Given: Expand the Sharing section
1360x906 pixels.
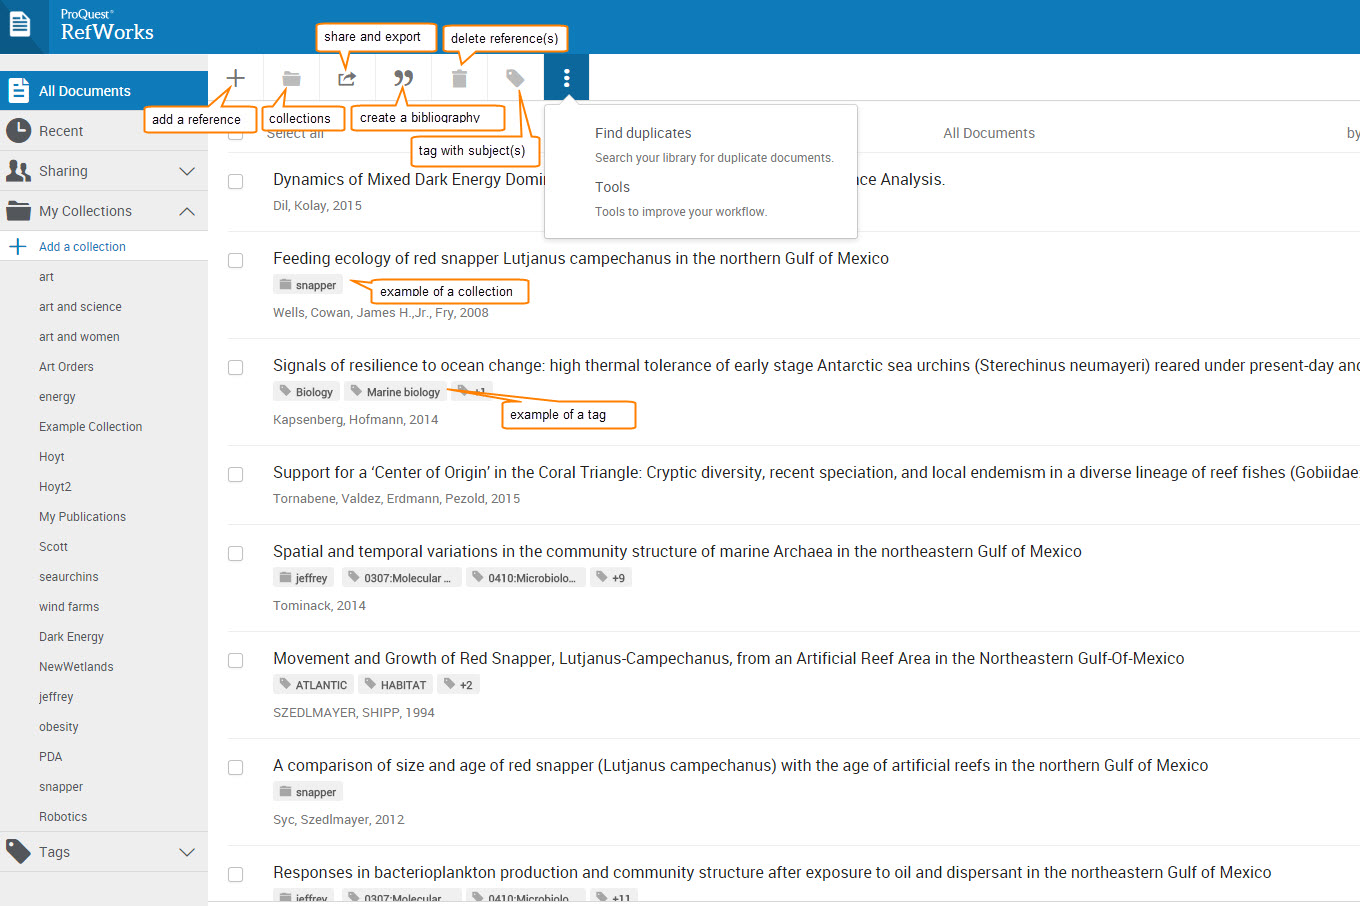Looking at the screenshot, I should coord(104,170).
